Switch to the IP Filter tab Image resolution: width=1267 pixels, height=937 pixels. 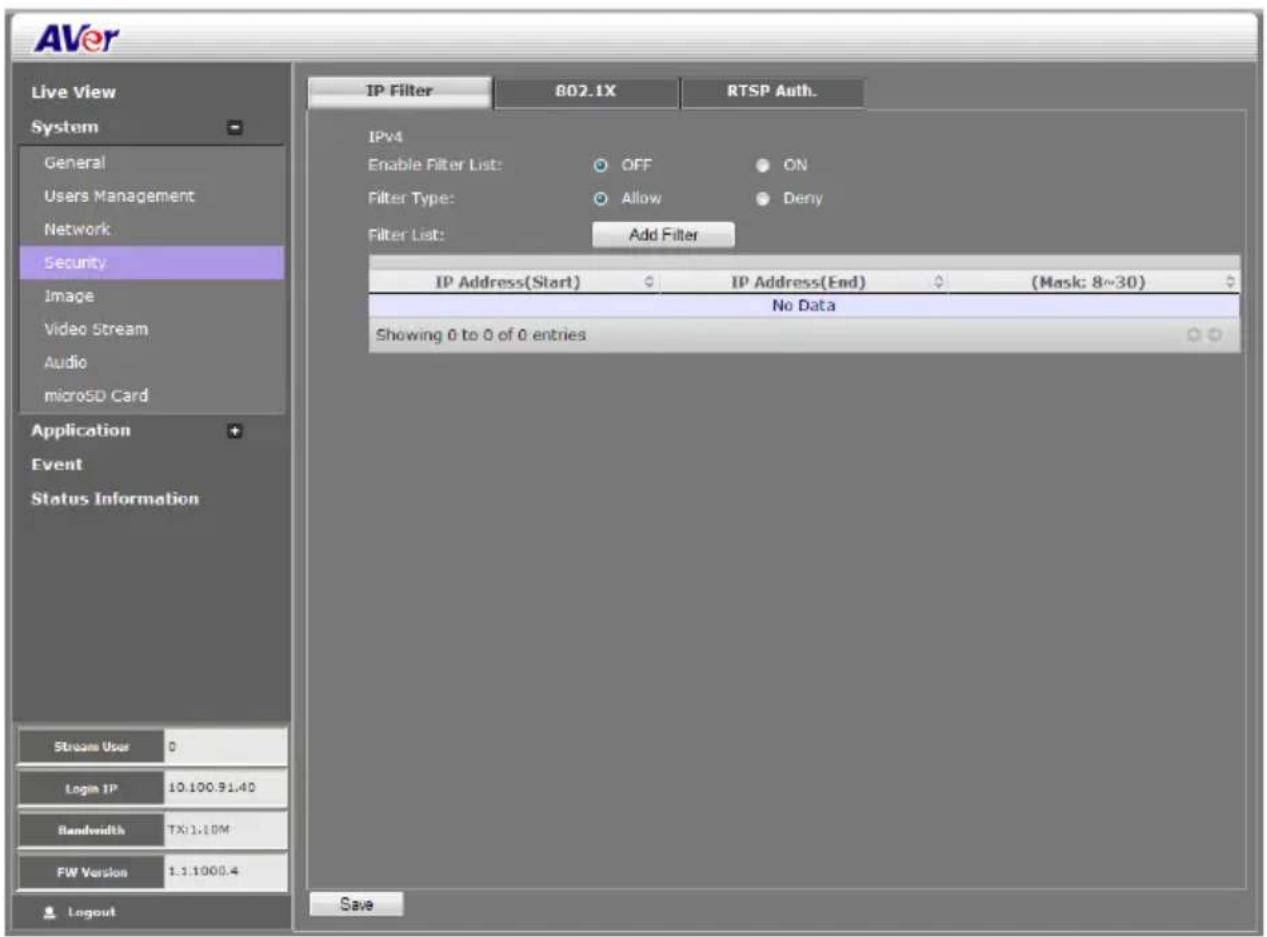coord(400,91)
